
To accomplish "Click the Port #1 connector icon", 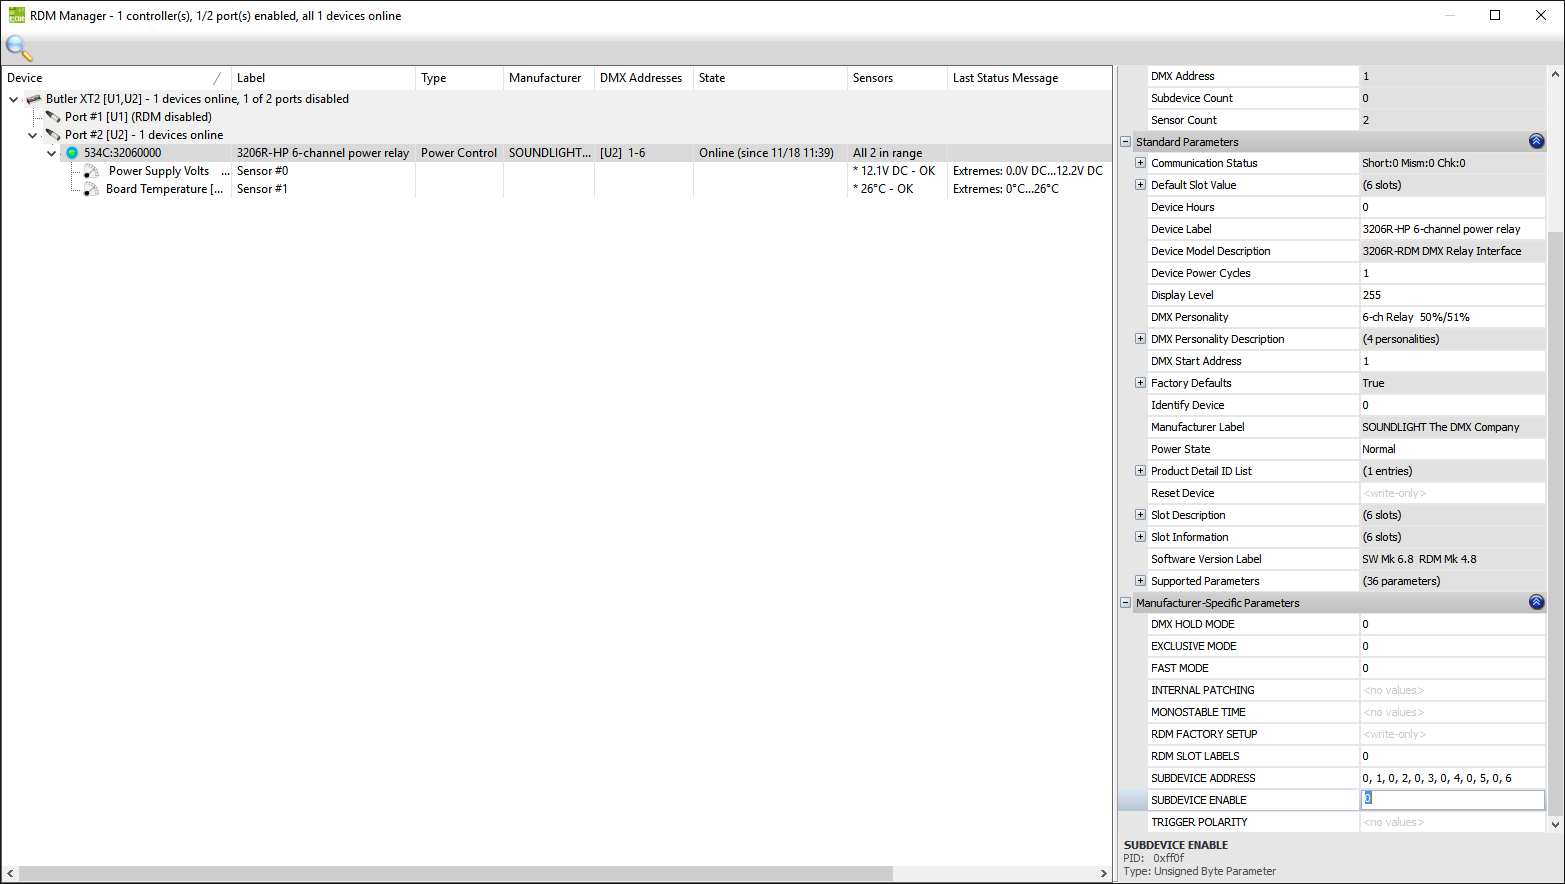I will point(53,117).
